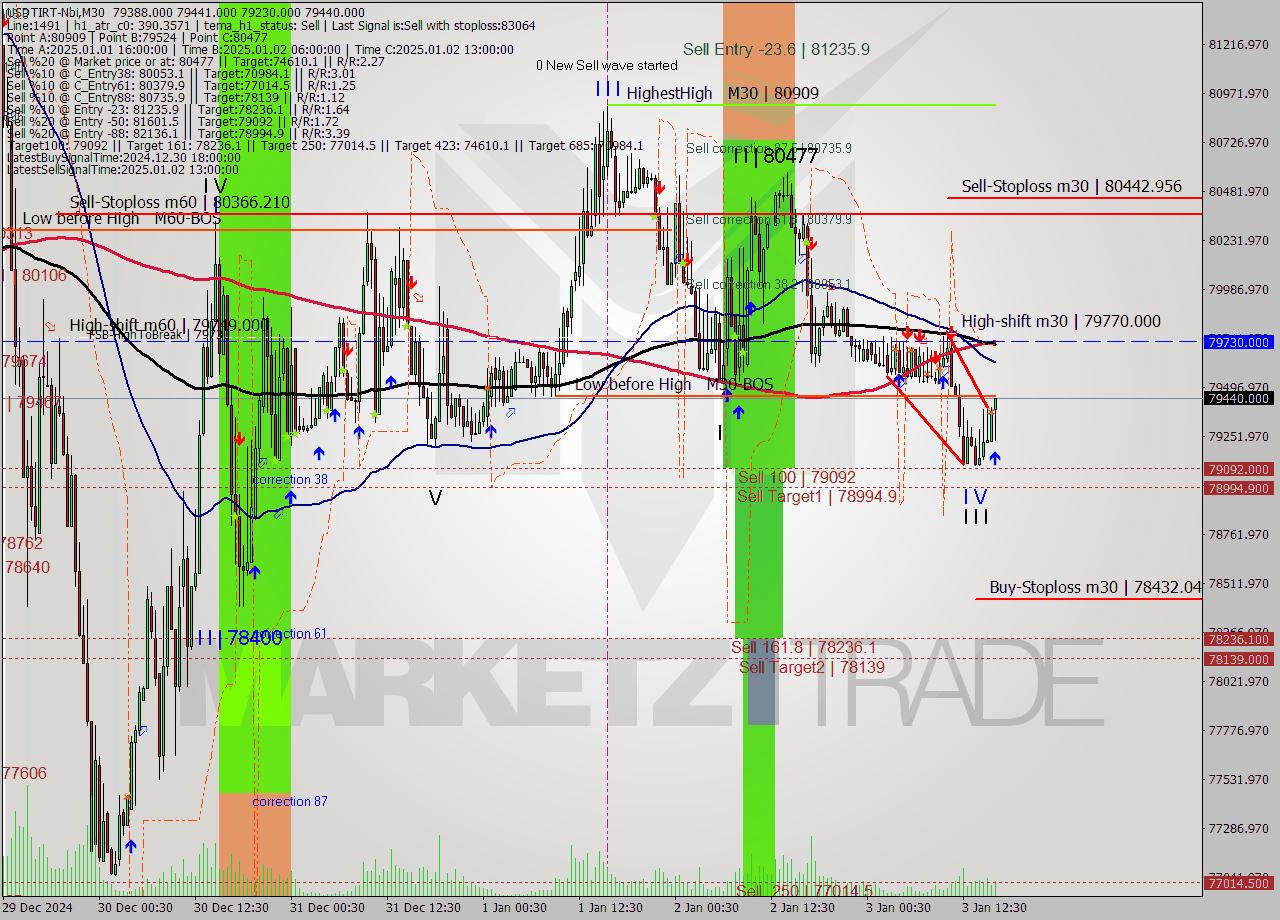
Task: Click the 'High-shift m30 | 79770.000' label
Action: (x=1061, y=321)
